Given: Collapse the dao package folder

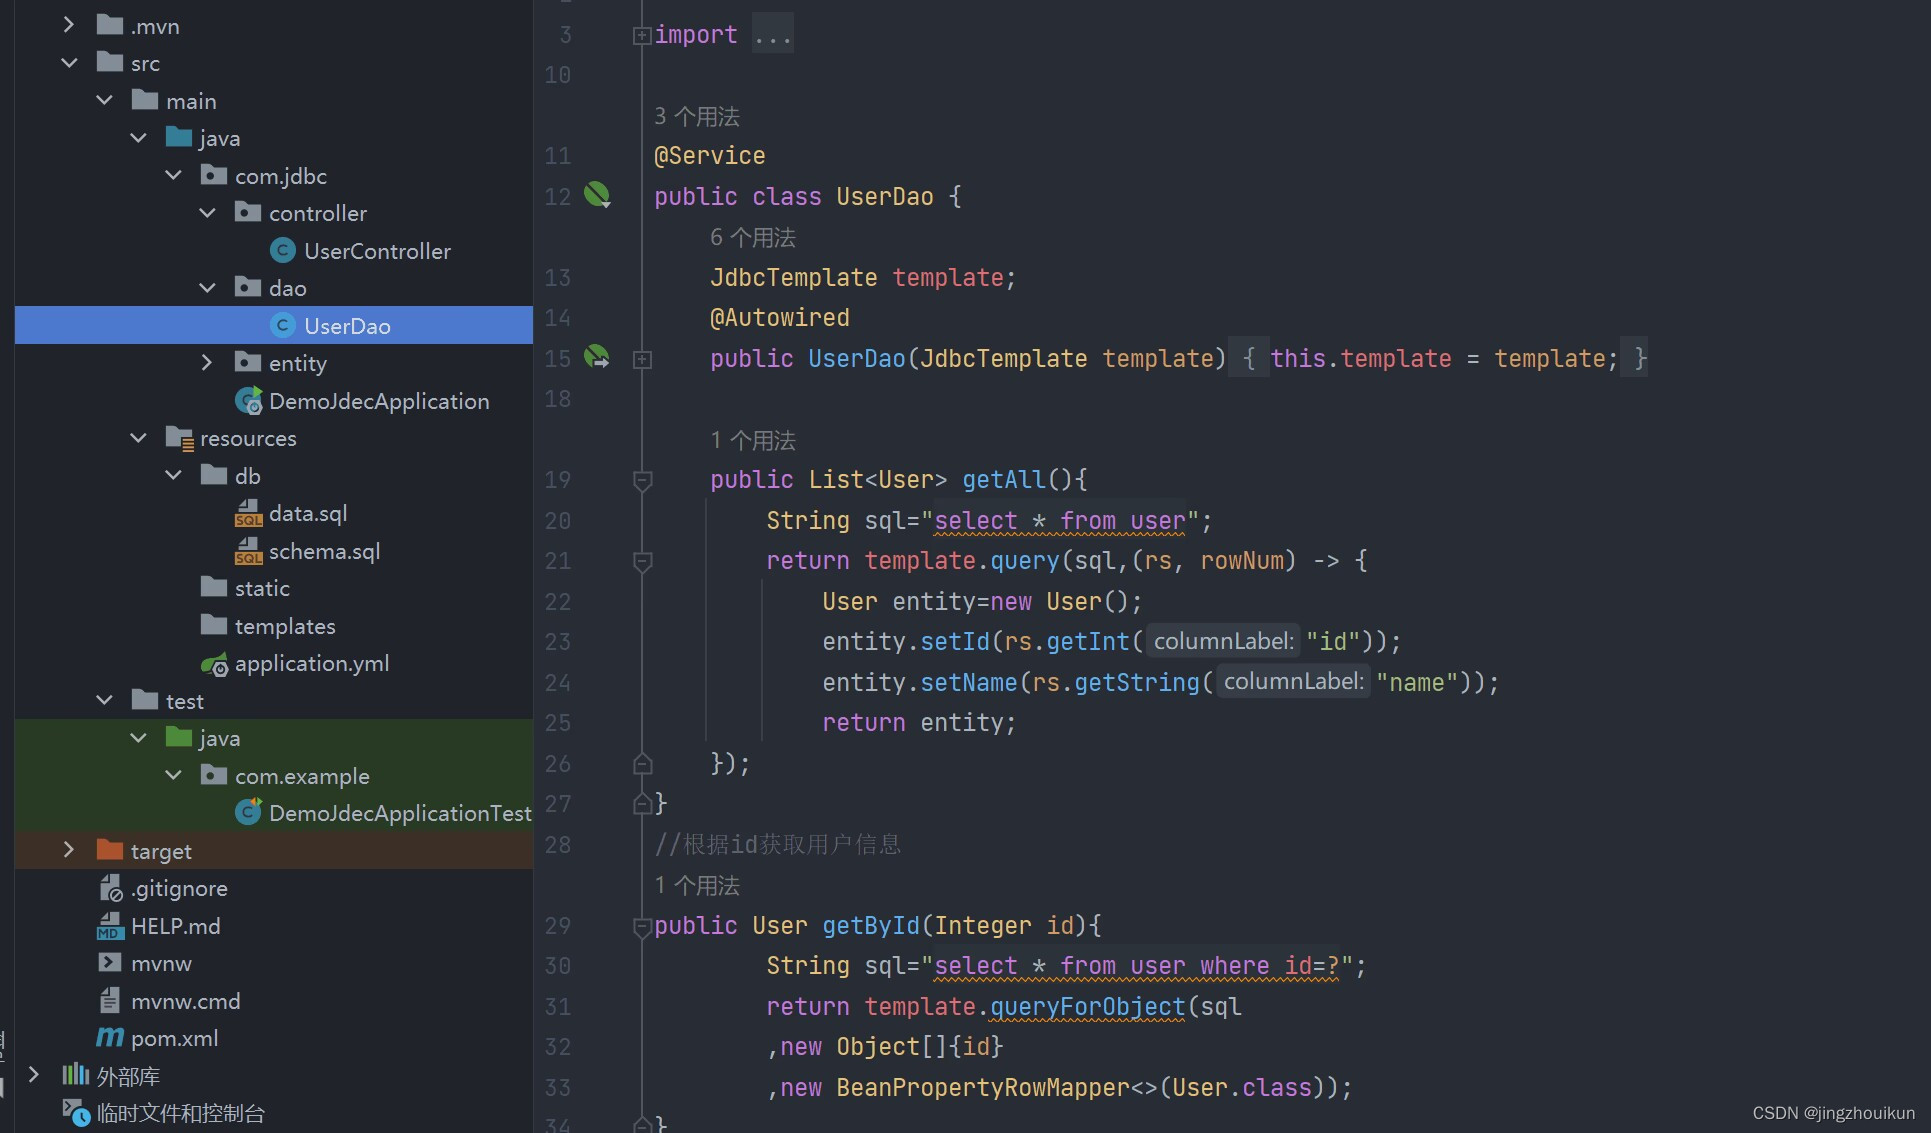Looking at the screenshot, I should [207, 288].
